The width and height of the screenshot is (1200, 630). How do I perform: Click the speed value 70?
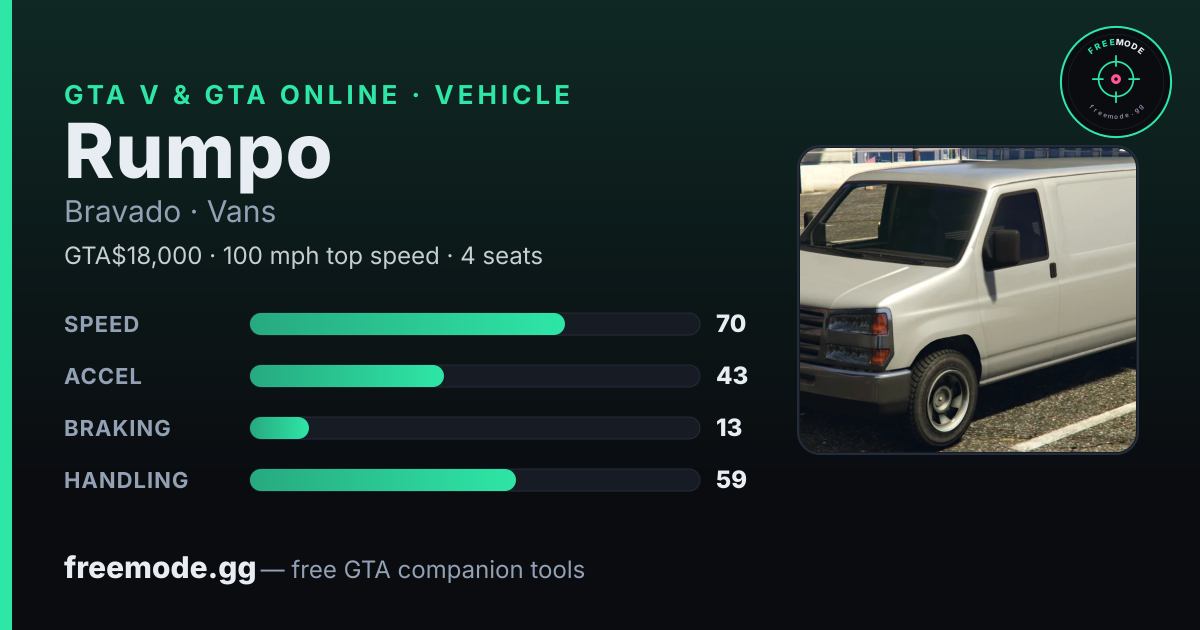click(731, 324)
